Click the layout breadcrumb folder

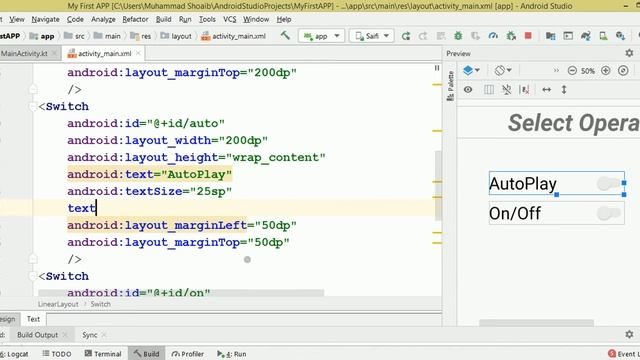tap(176, 36)
